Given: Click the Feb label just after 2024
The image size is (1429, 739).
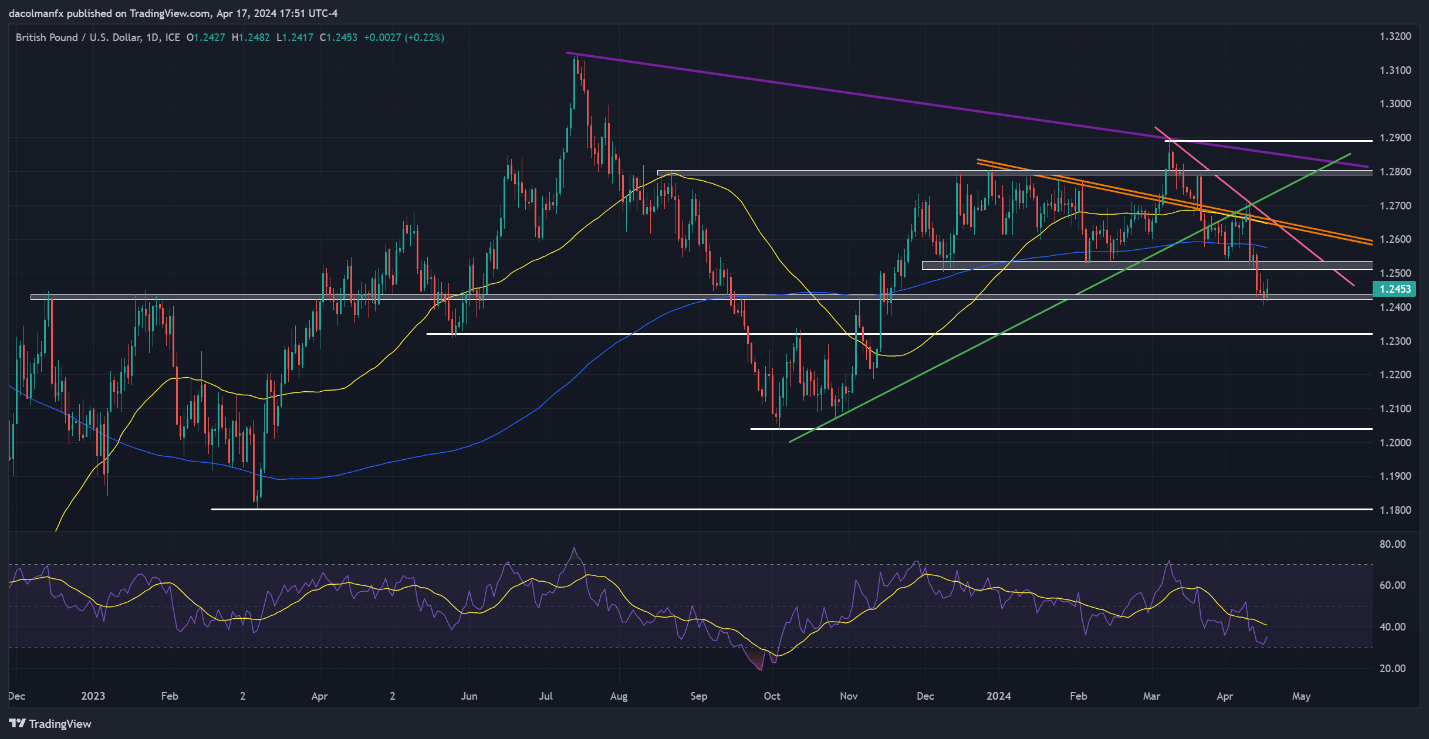Looking at the screenshot, I should click(x=1078, y=694).
